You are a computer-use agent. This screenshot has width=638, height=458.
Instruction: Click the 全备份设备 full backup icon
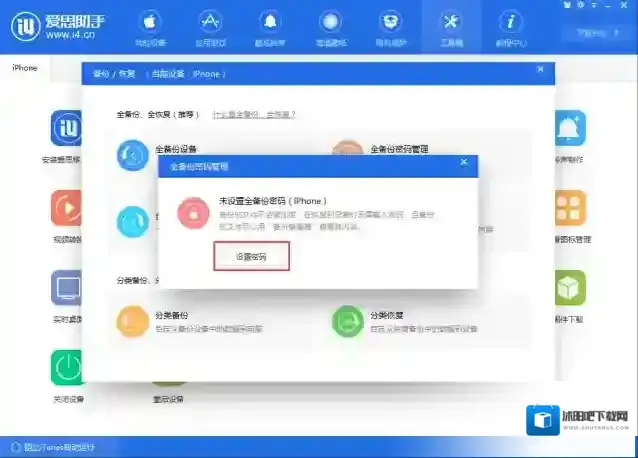pyautogui.click(x=133, y=155)
